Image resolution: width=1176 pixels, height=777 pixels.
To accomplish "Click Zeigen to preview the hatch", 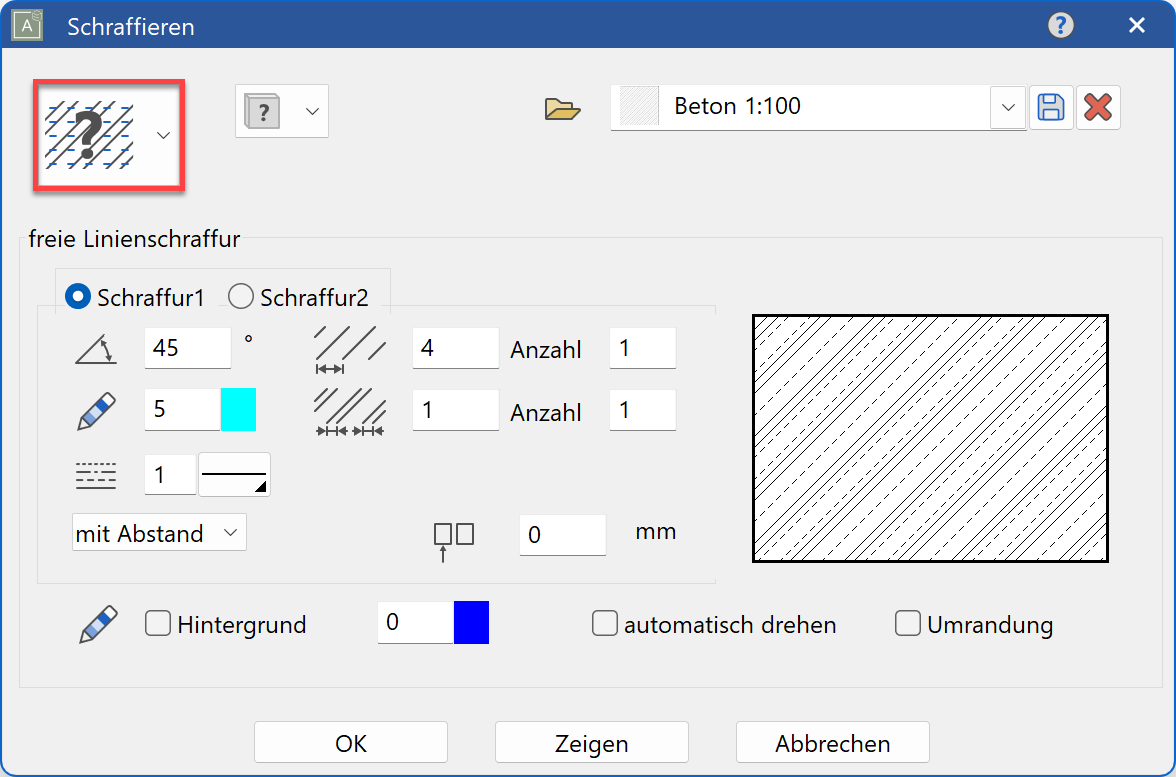I will click(591, 742).
